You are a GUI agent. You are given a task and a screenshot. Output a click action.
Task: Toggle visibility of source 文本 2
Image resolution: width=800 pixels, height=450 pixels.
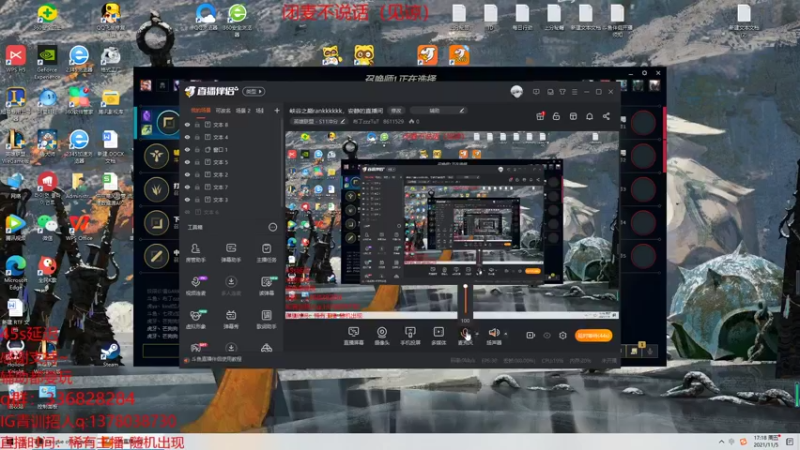tap(187, 174)
